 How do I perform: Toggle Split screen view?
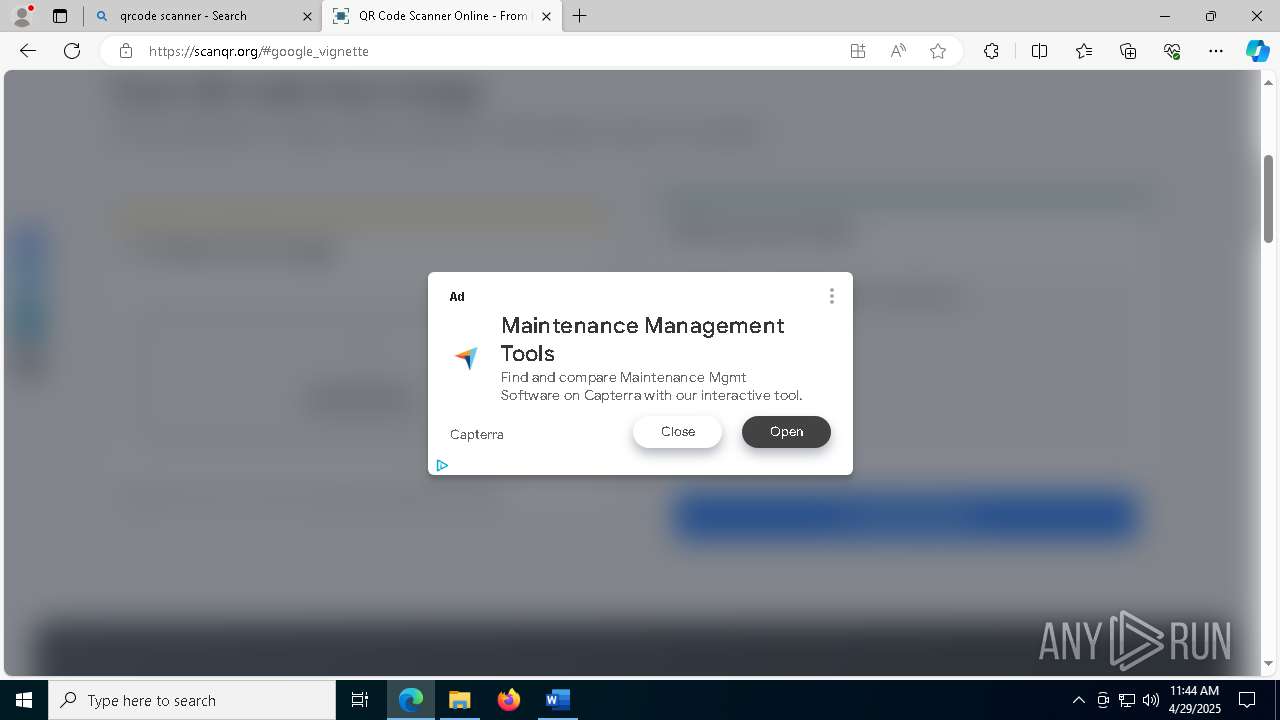click(x=1039, y=51)
